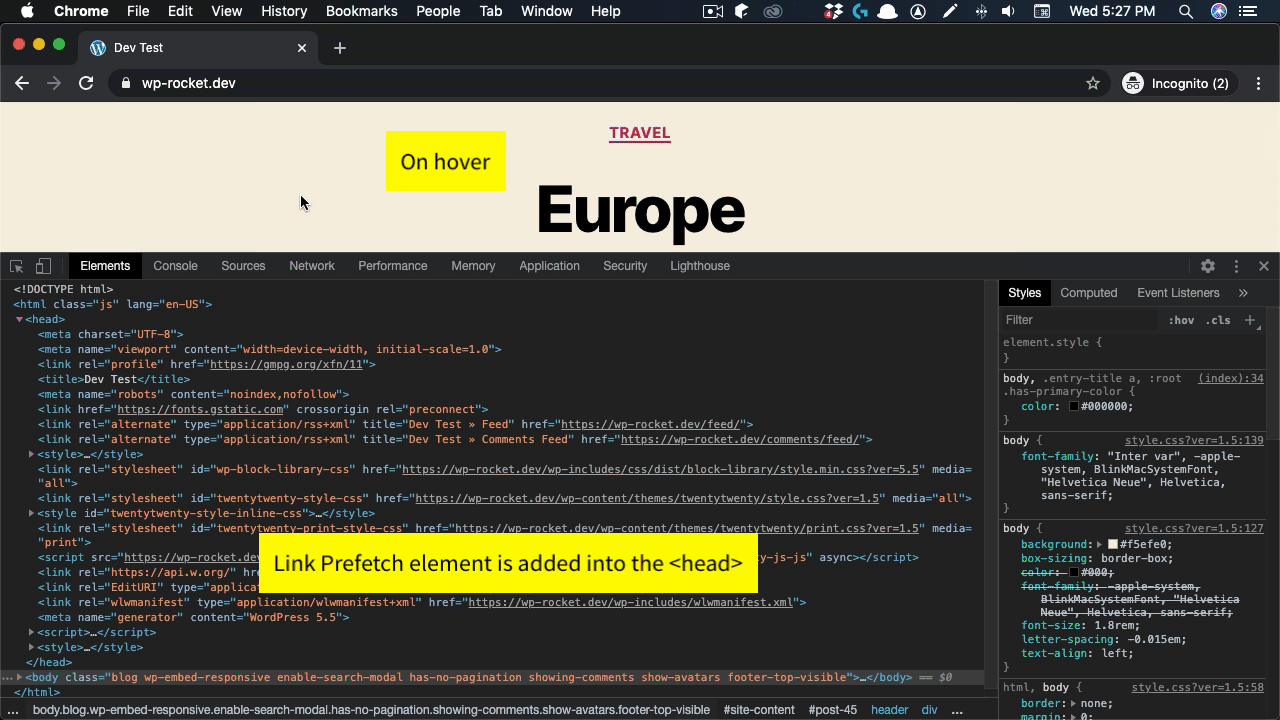Click #post-45 in the breadcrumb bar
Screen dimensions: 1280x720
pos(833,710)
